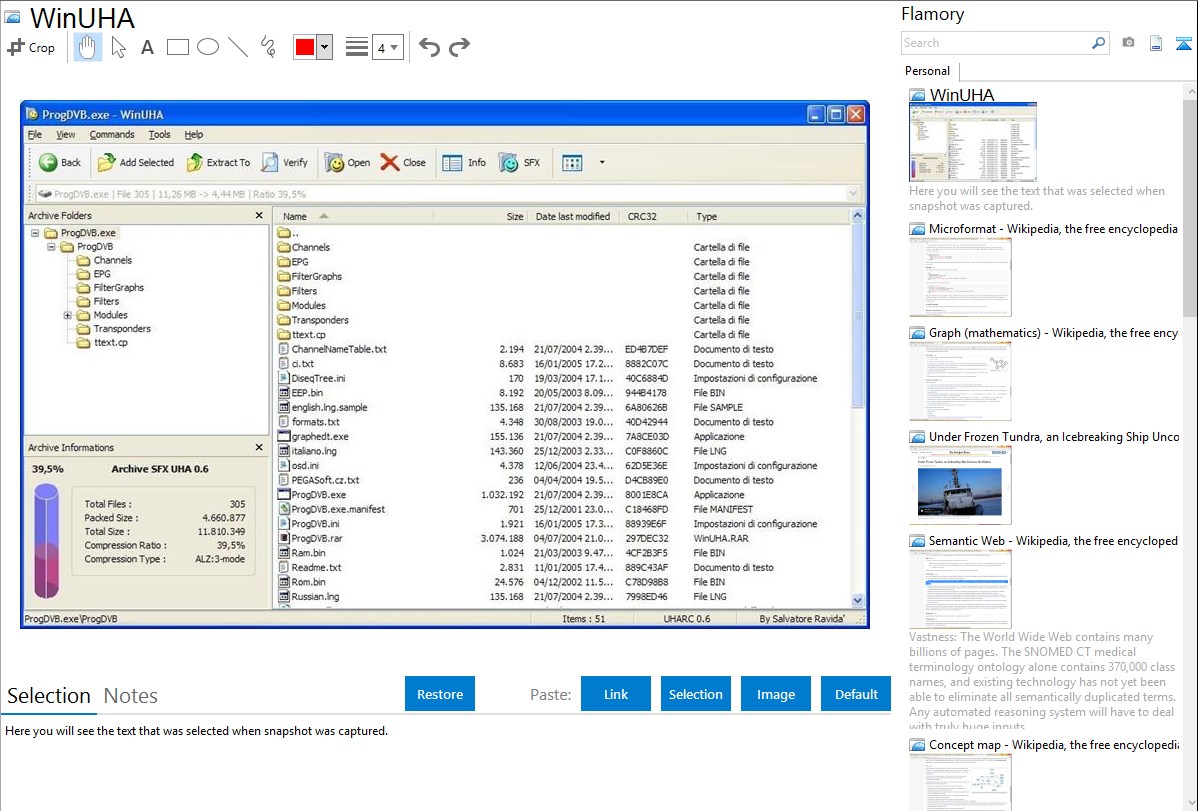1198x811 pixels.
Task: Pick the rectangle shape tool
Action: 178,47
